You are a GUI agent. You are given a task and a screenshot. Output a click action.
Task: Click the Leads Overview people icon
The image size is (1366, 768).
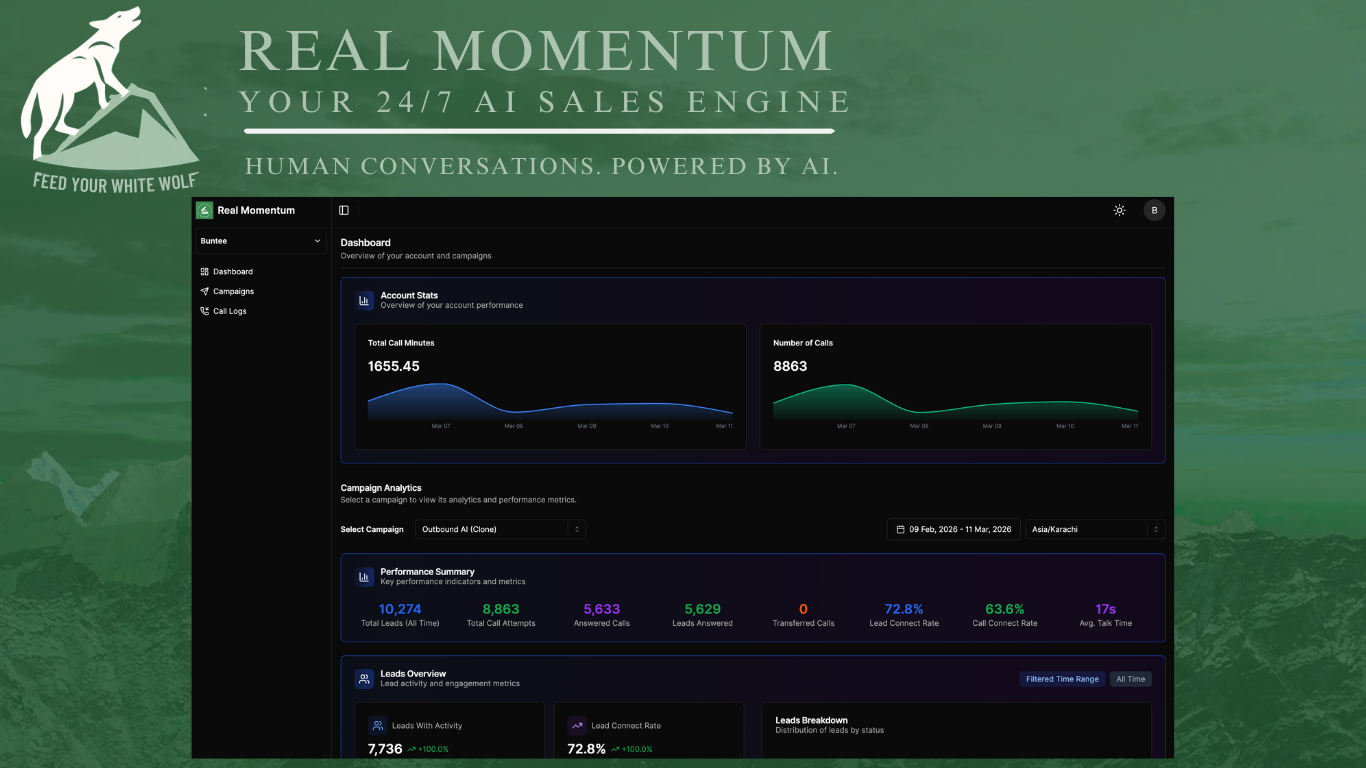[x=364, y=678]
